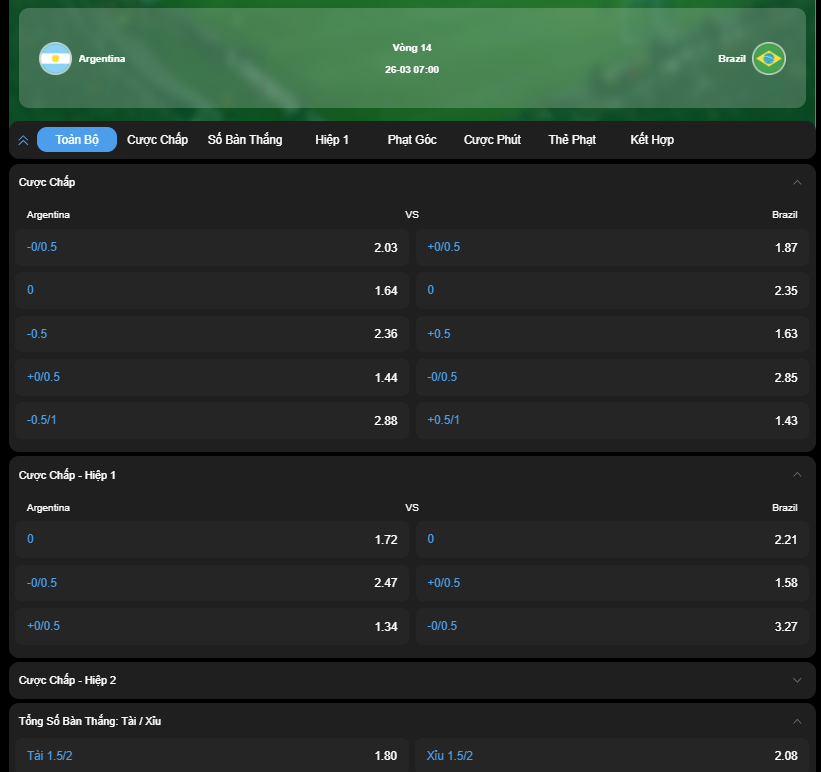Switch to Hiệp 1 tab

[x=332, y=139]
